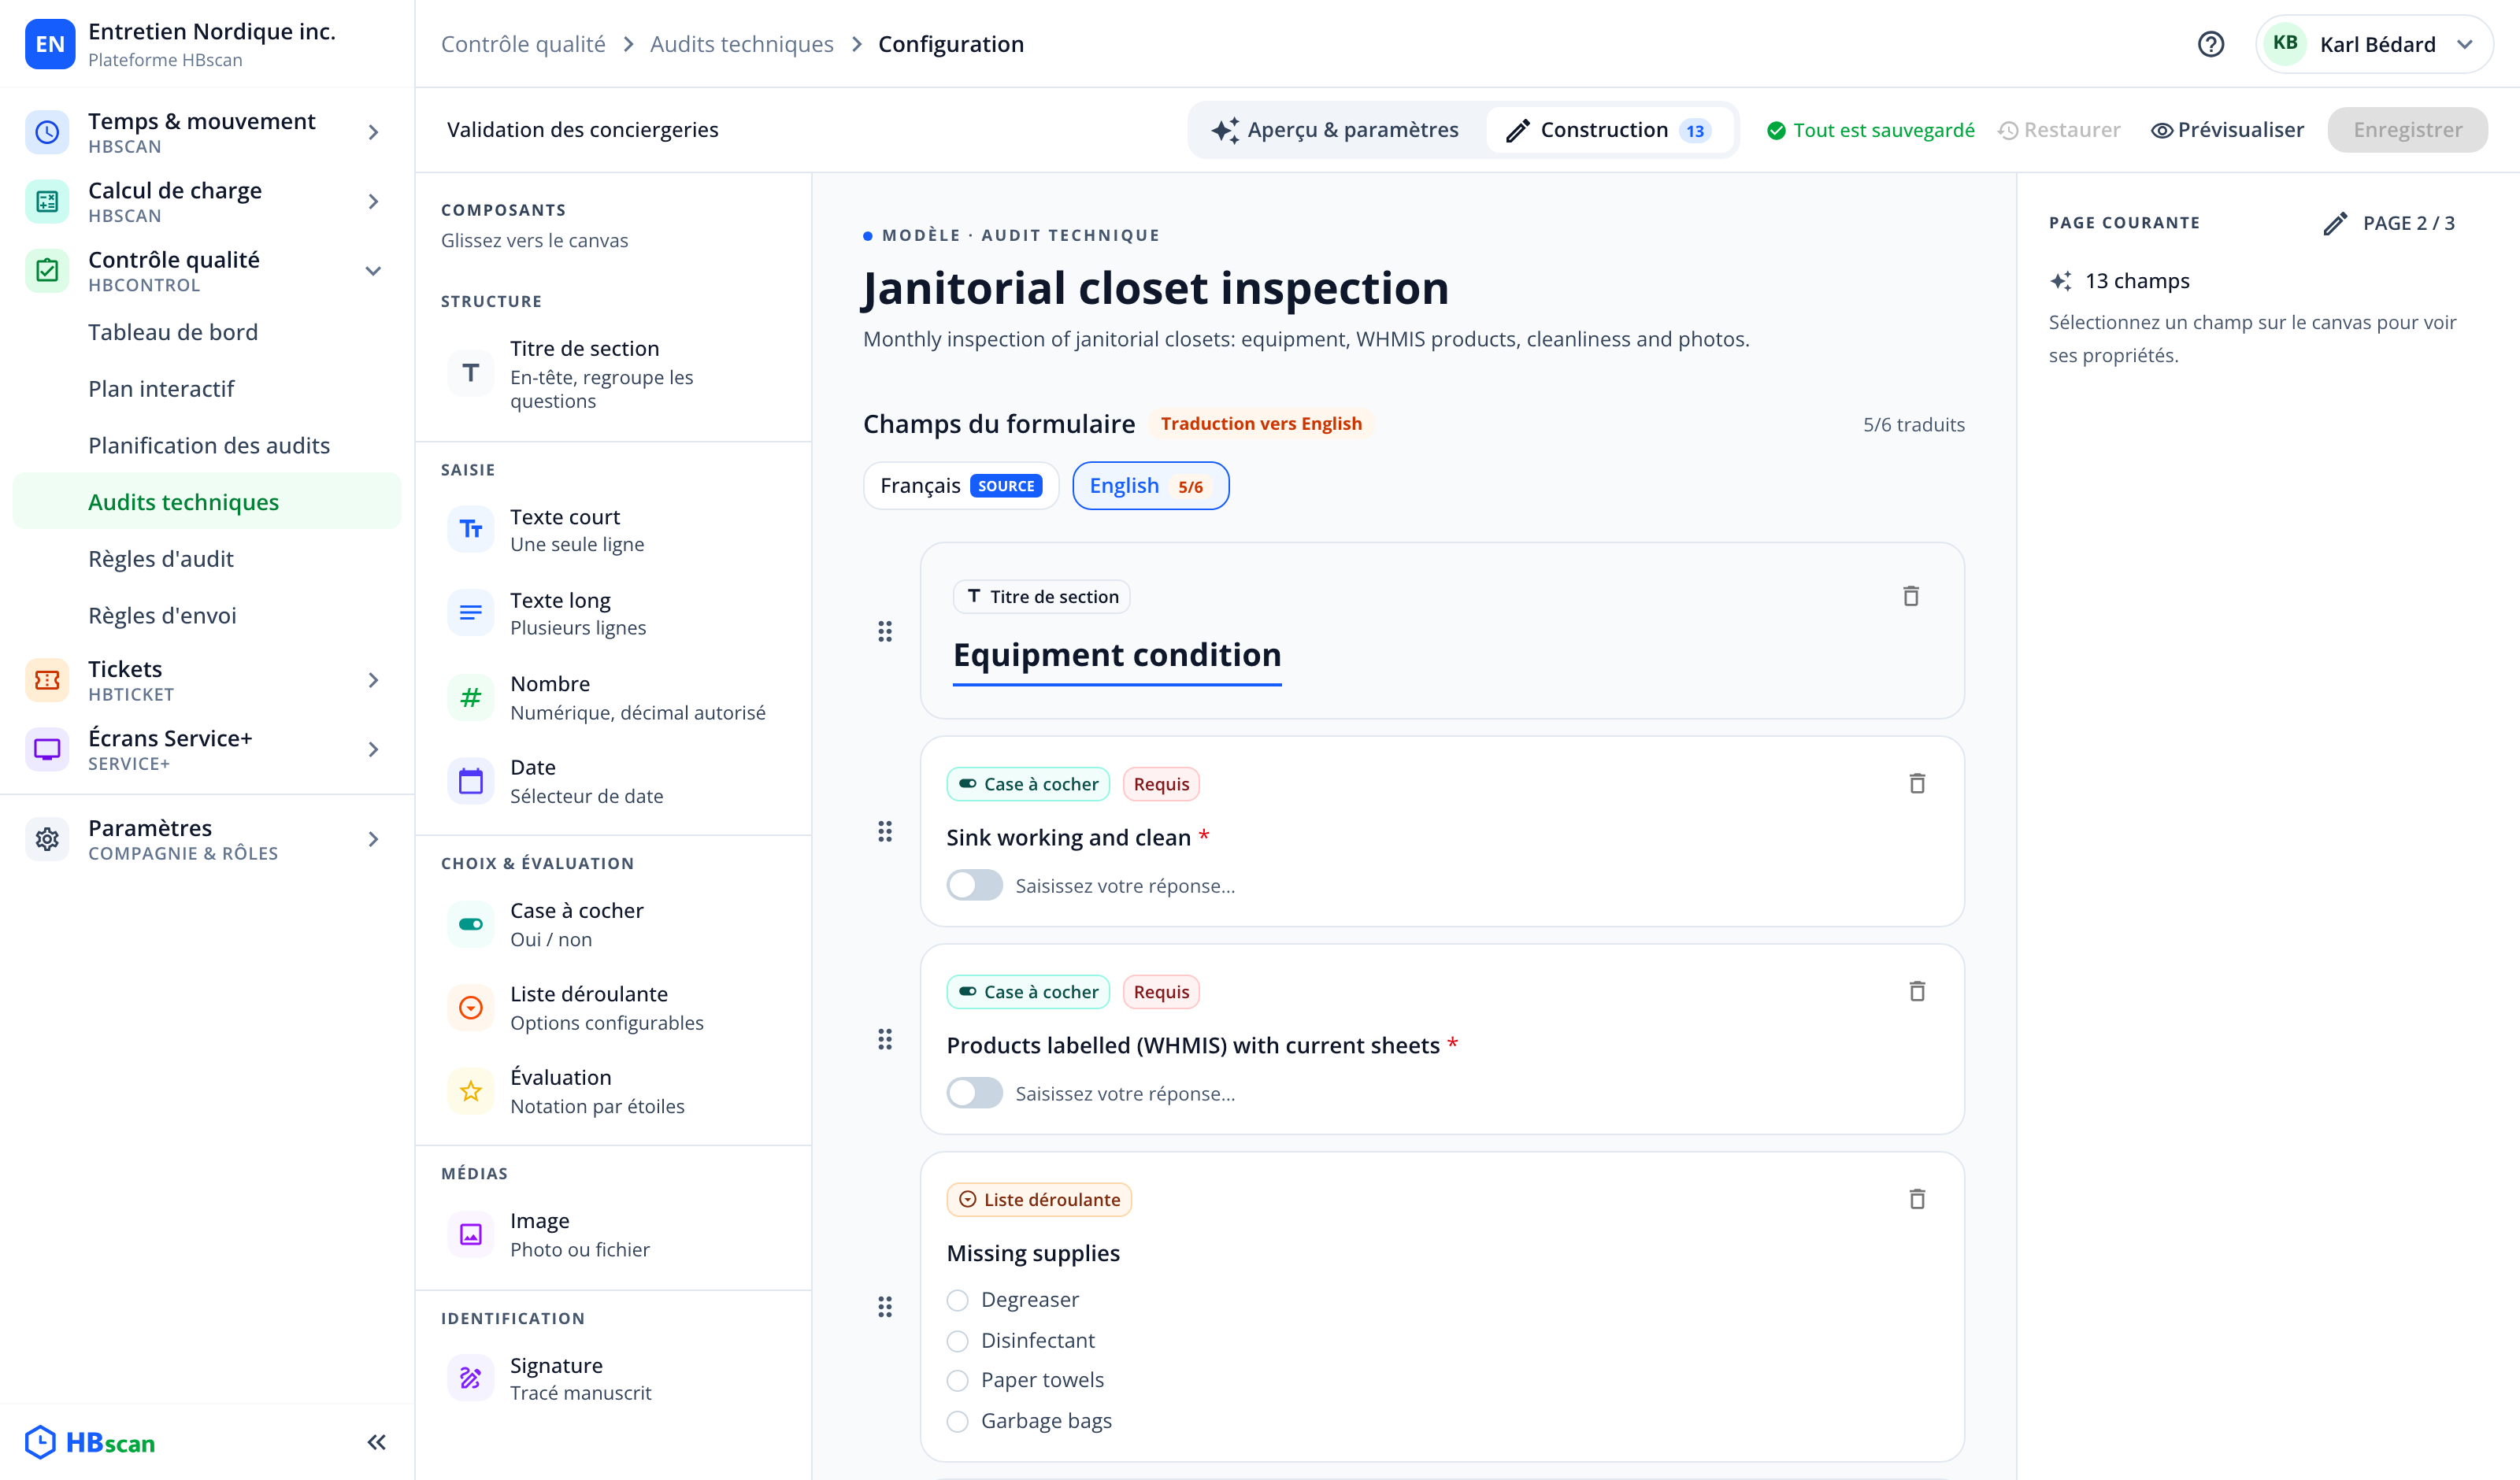The image size is (2520, 1480).
Task: Switch to Aperçu & paramètres tab
Action: pyautogui.click(x=1335, y=130)
